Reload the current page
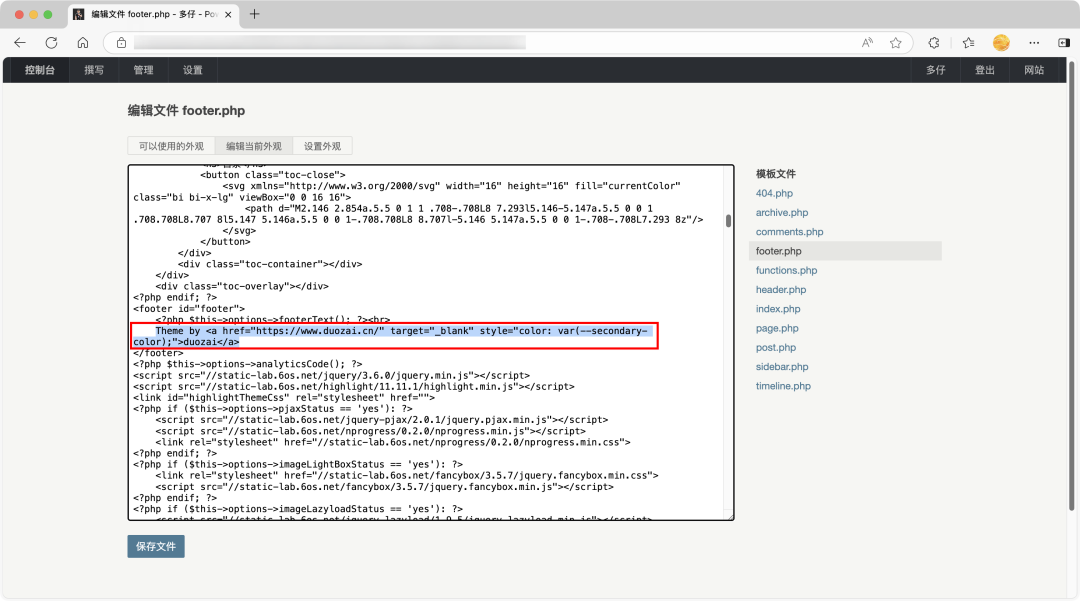 click(x=52, y=43)
